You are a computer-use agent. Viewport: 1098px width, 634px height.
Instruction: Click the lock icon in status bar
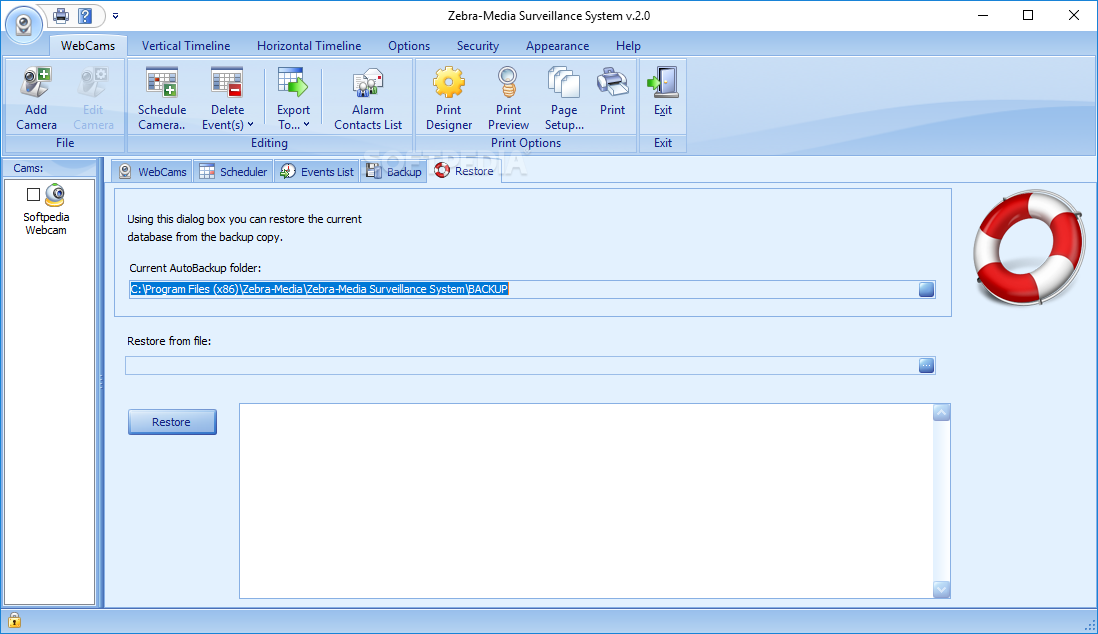click(14, 620)
